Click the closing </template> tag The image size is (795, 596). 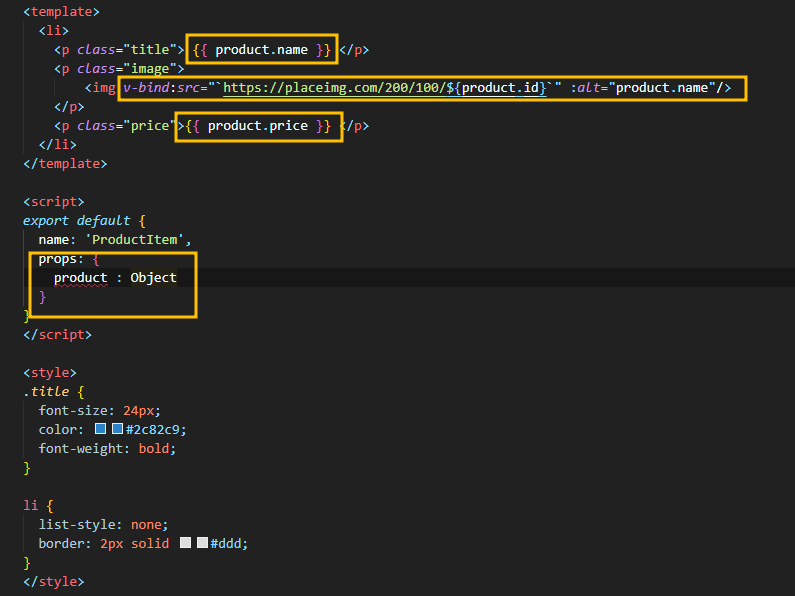pos(65,164)
